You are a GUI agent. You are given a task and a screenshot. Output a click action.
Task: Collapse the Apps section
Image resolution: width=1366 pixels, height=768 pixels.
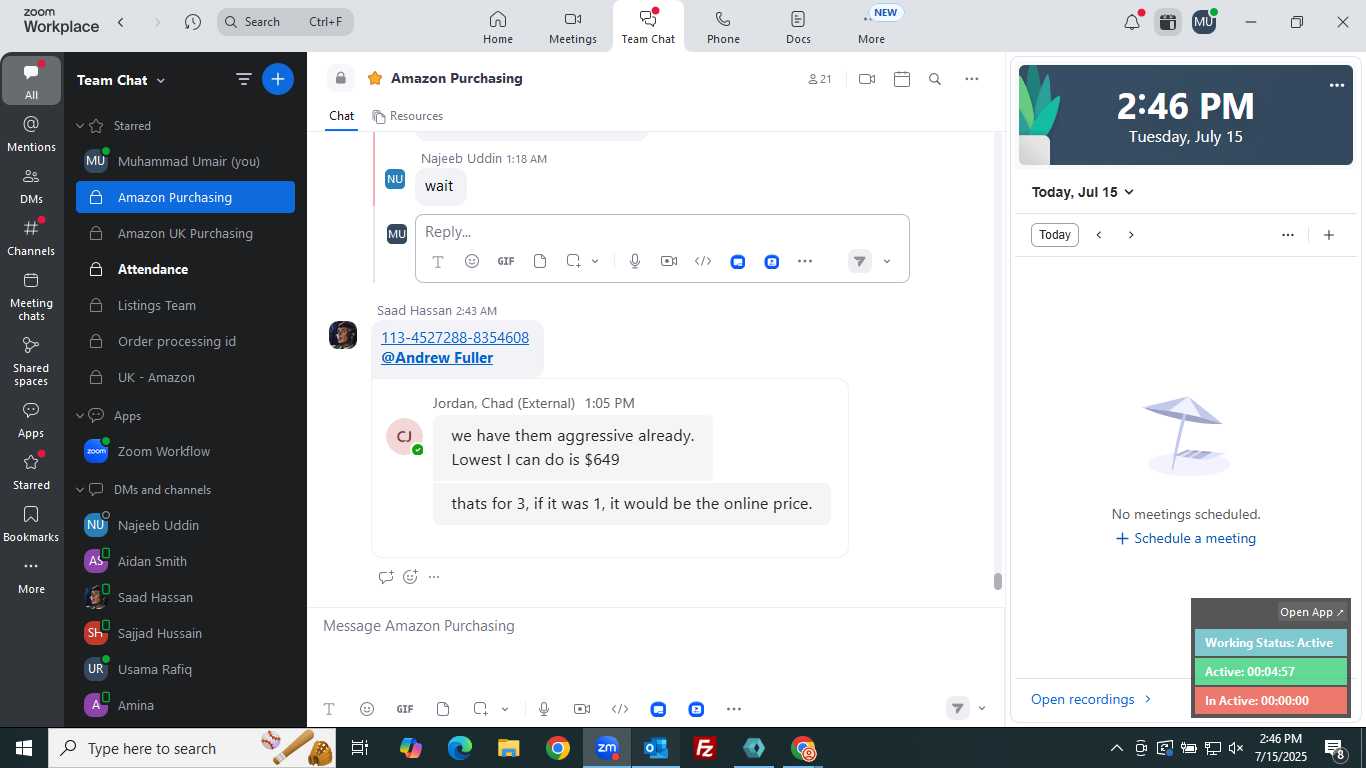(x=80, y=416)
